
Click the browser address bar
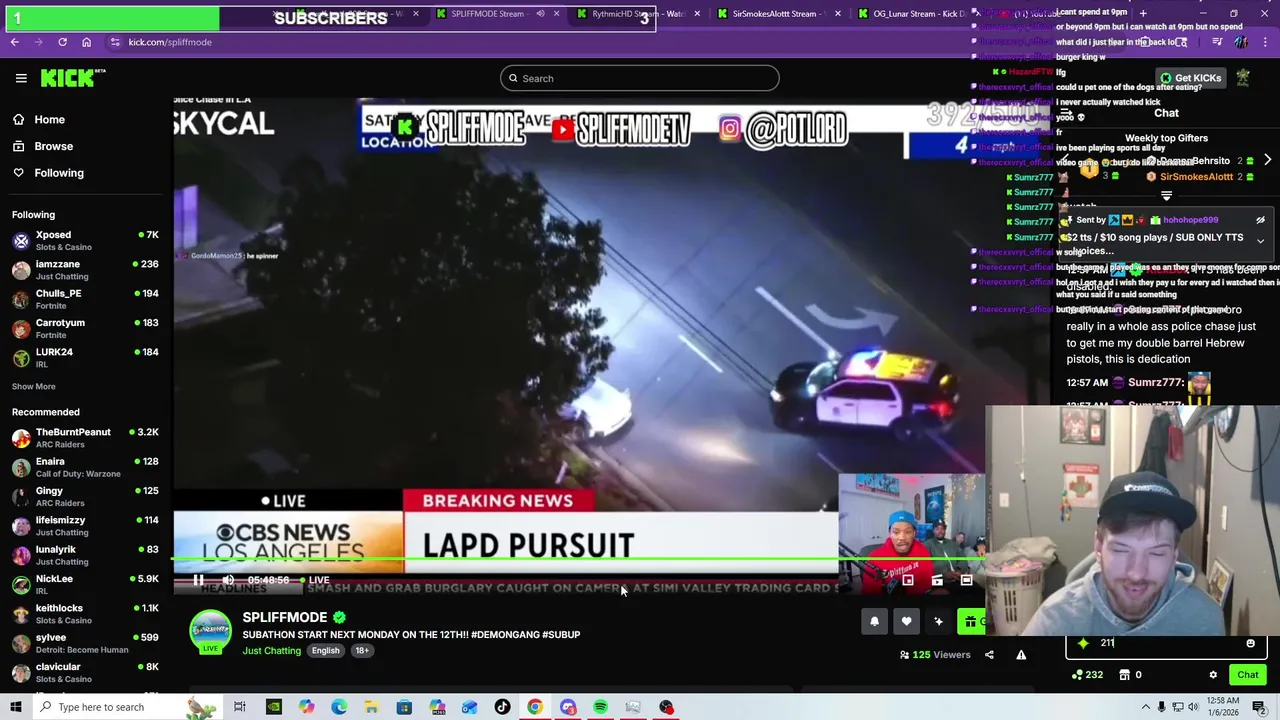tap(540, 42)
